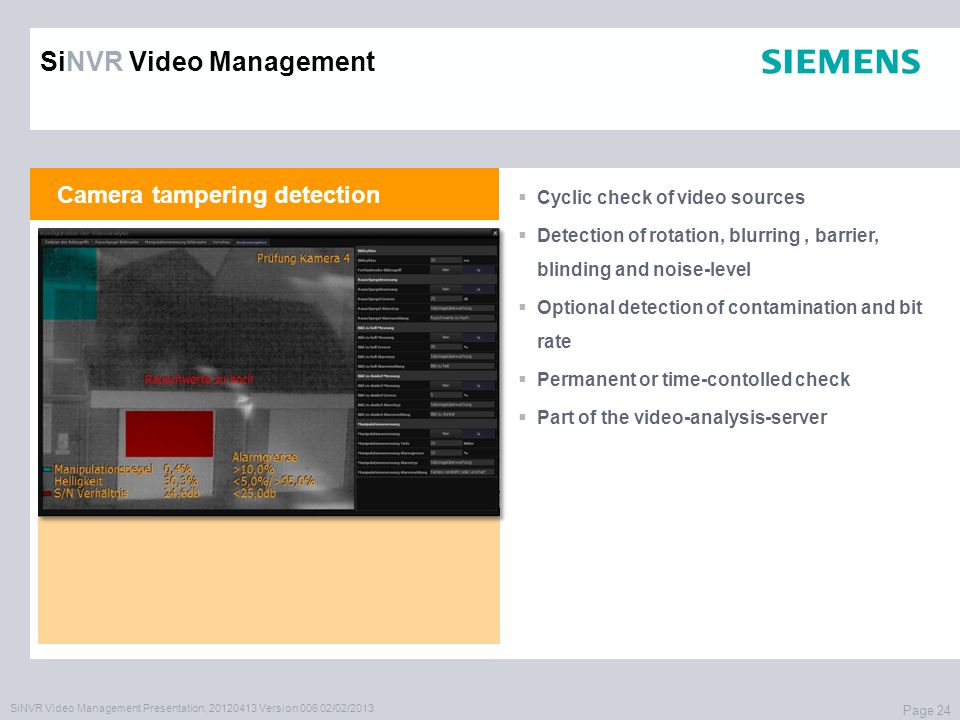The image size is (960, 720).
Task: Click the red rectangle in the camera image
Action: 170,433
